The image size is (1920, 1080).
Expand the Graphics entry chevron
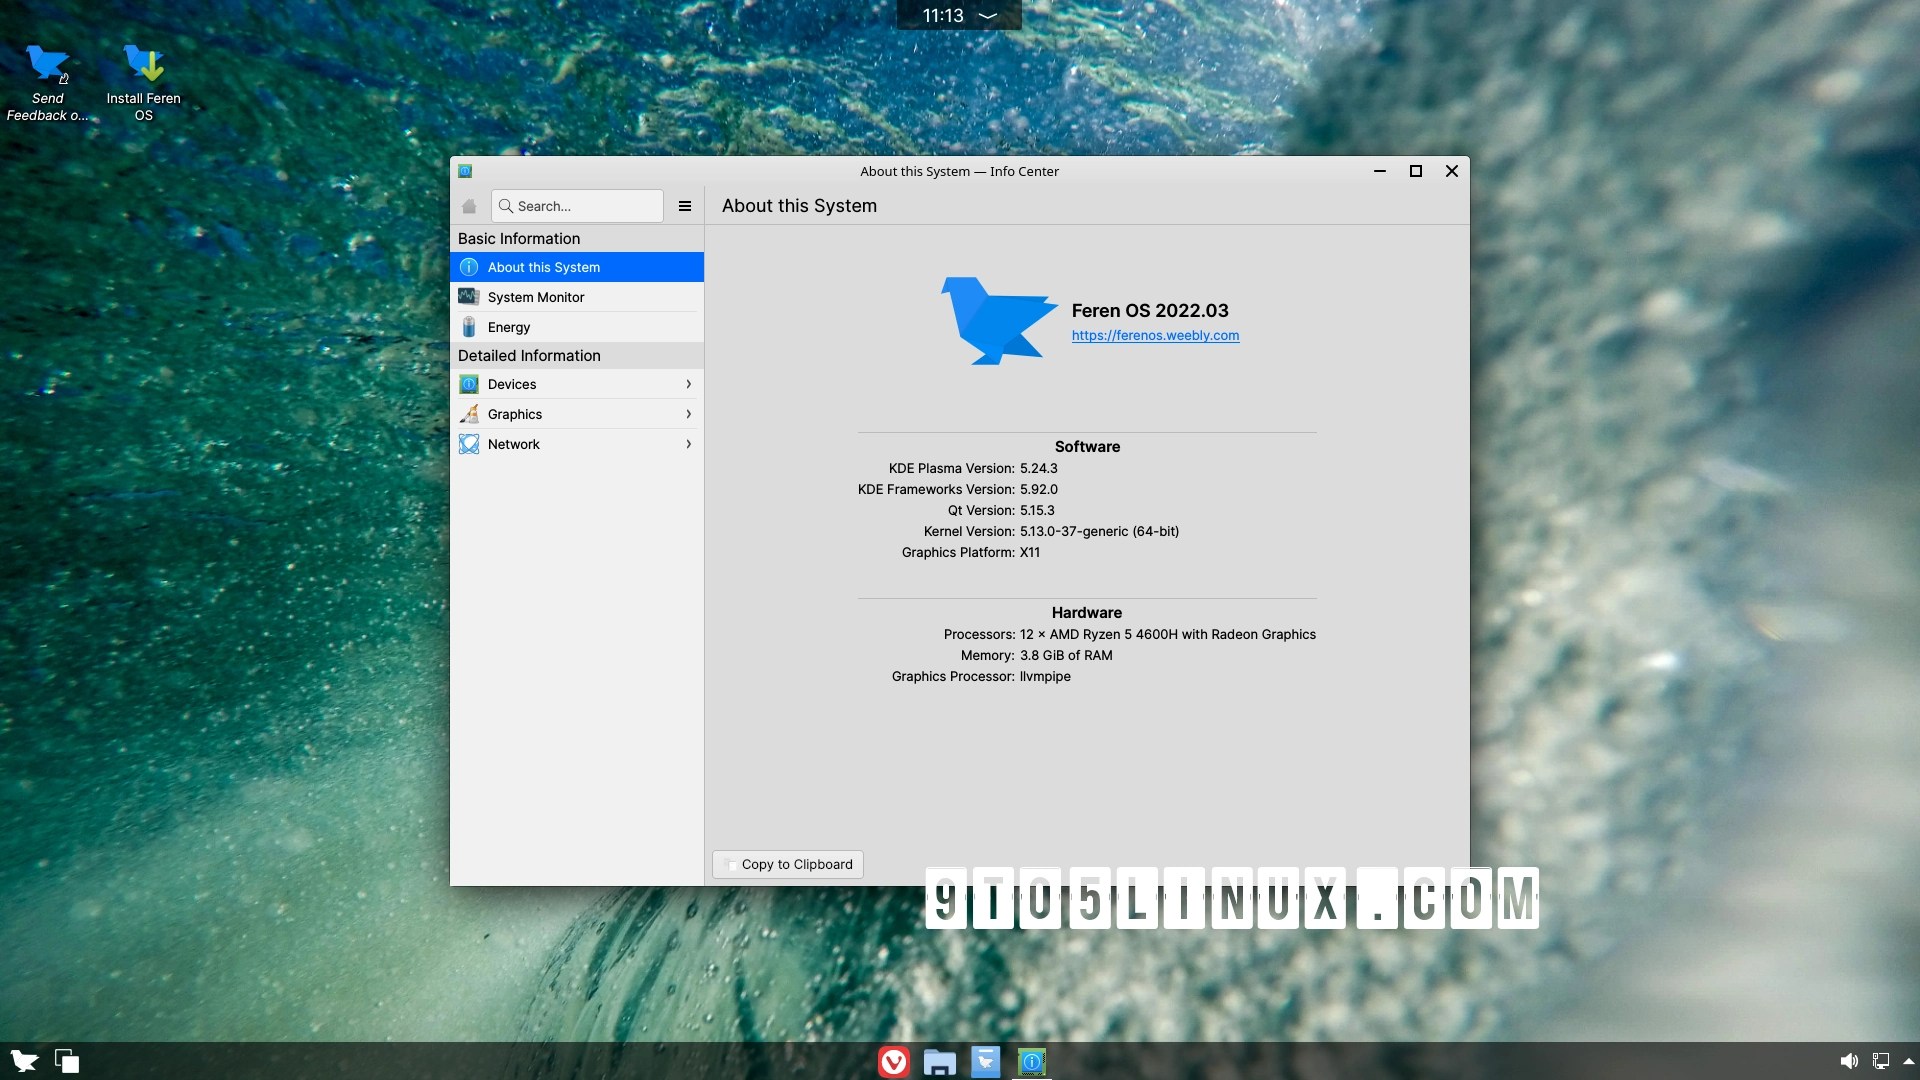[688, 414]
